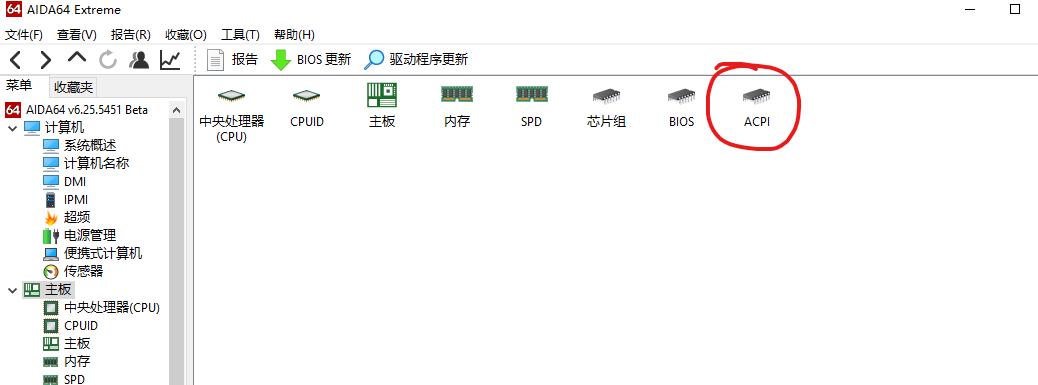Open the 报告 report toolbar button
The image size is (1038, 385).
[232, 60]
